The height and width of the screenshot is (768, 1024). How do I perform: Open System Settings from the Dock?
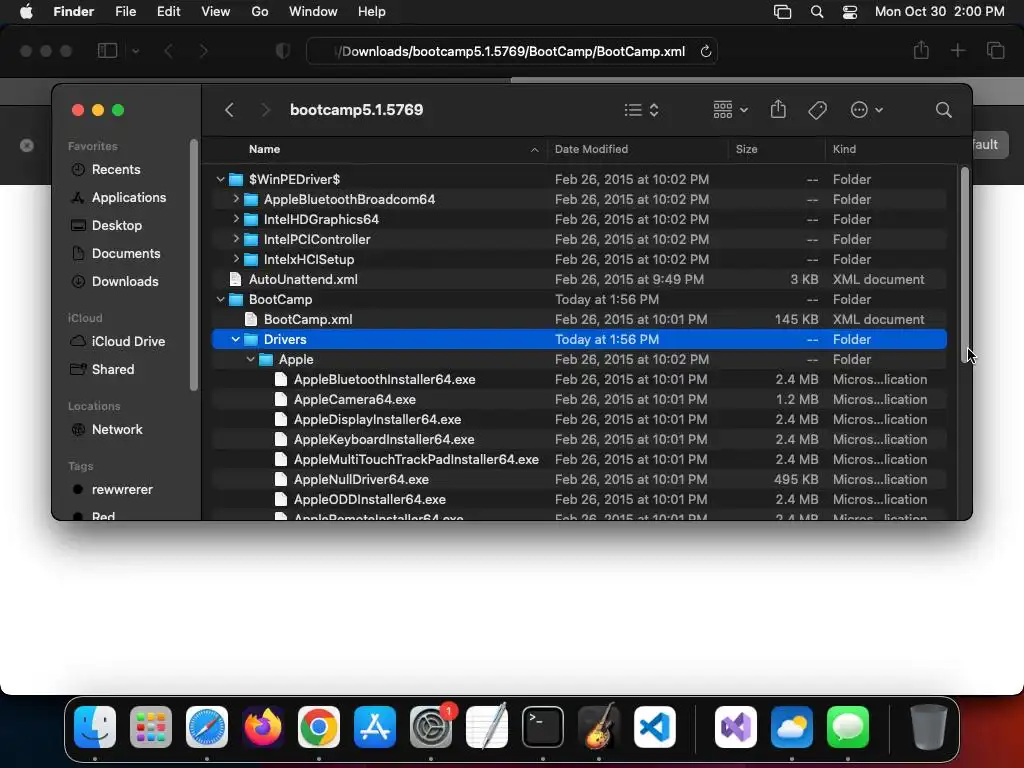pos(431,727)
